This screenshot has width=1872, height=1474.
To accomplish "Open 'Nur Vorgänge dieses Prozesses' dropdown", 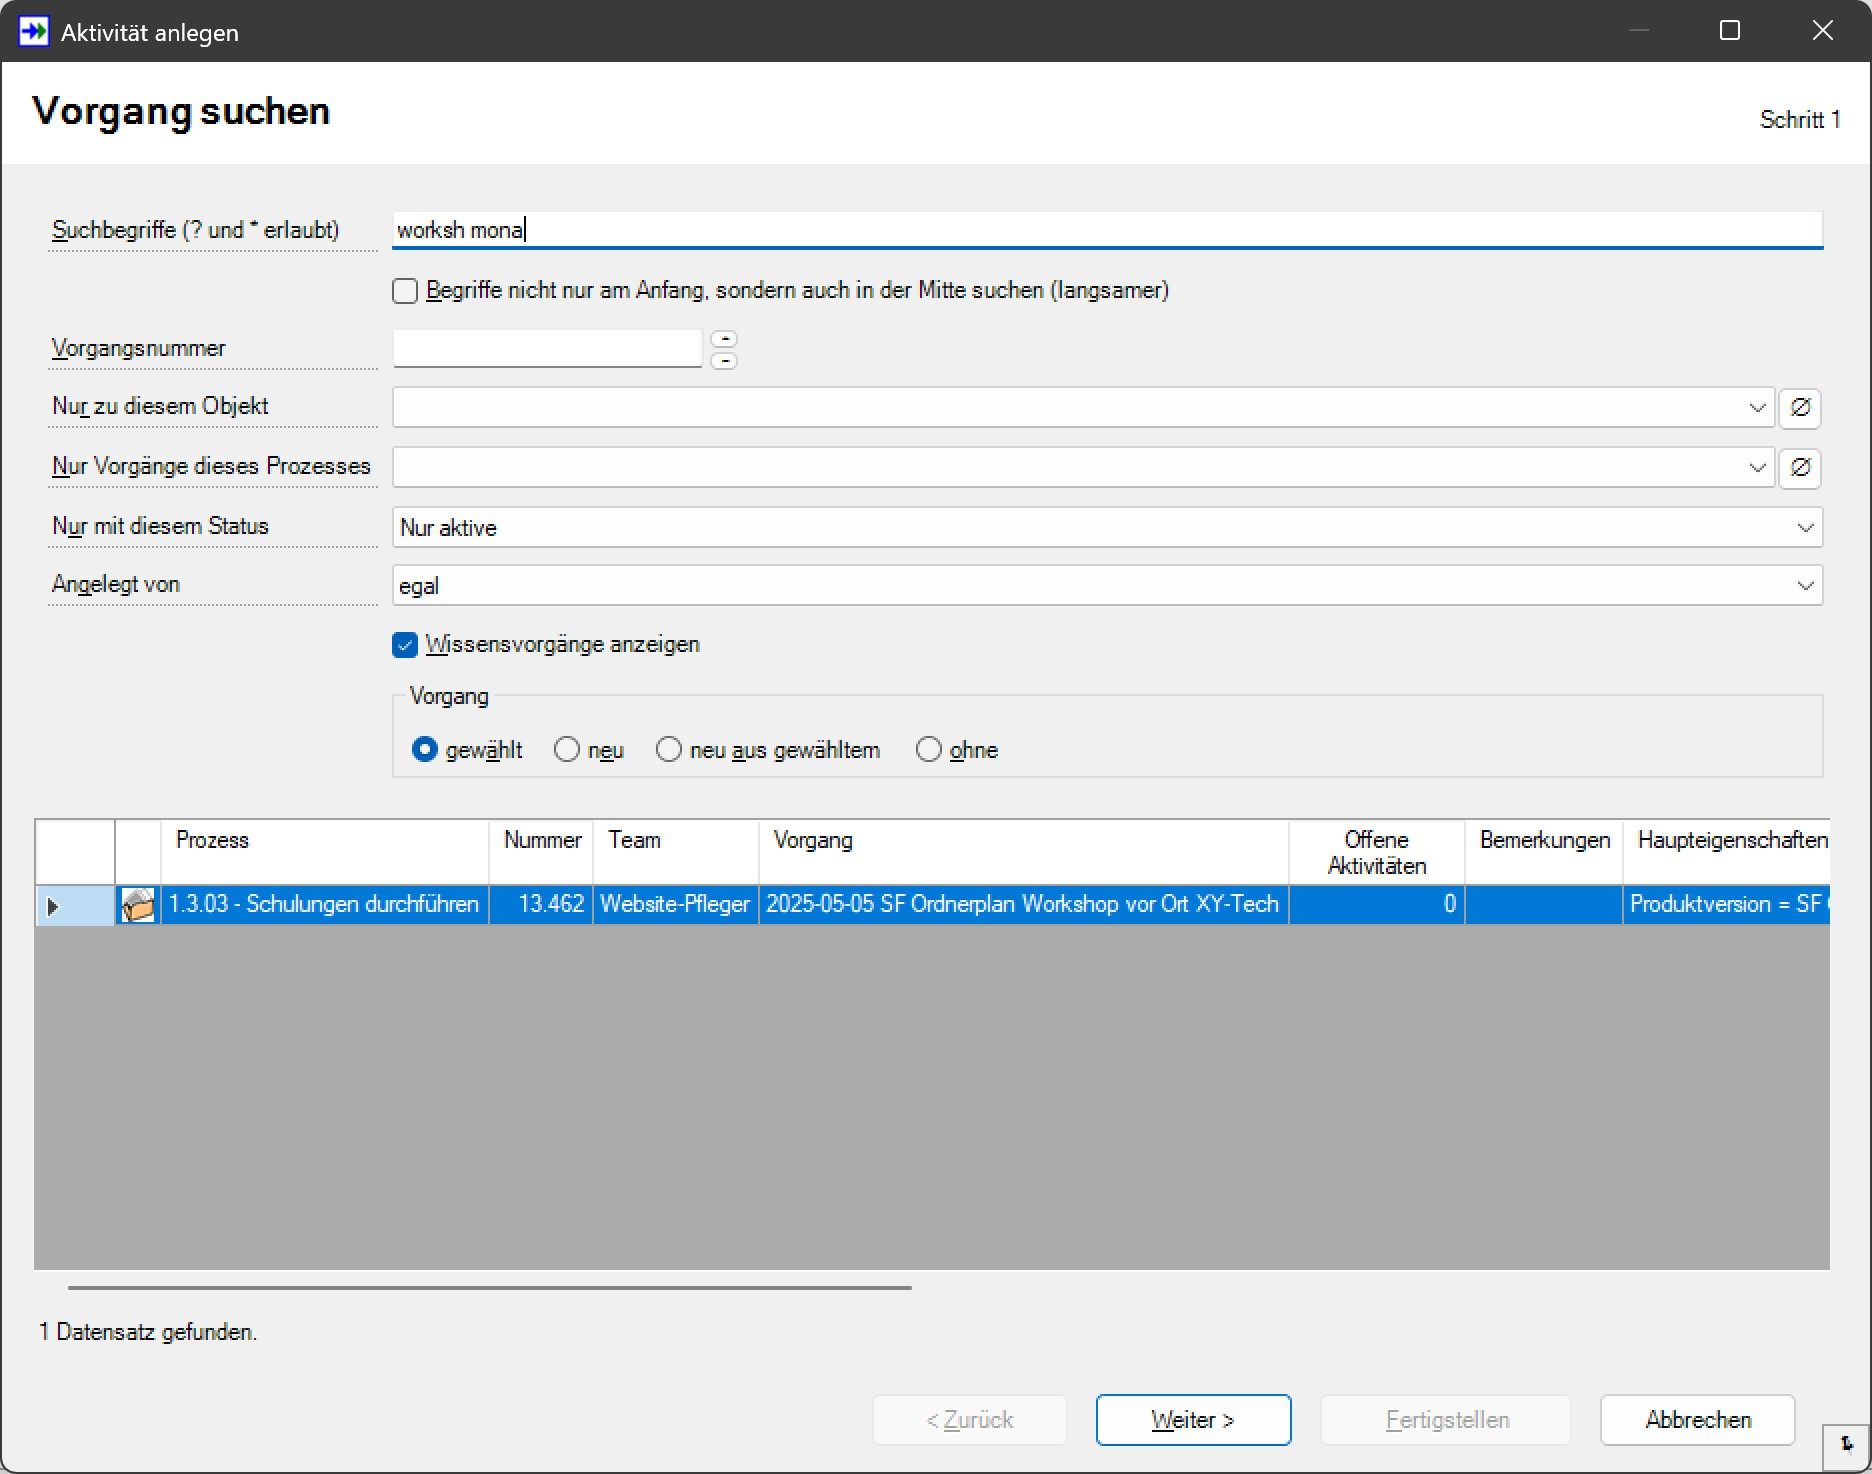I will click(1757, 467).
